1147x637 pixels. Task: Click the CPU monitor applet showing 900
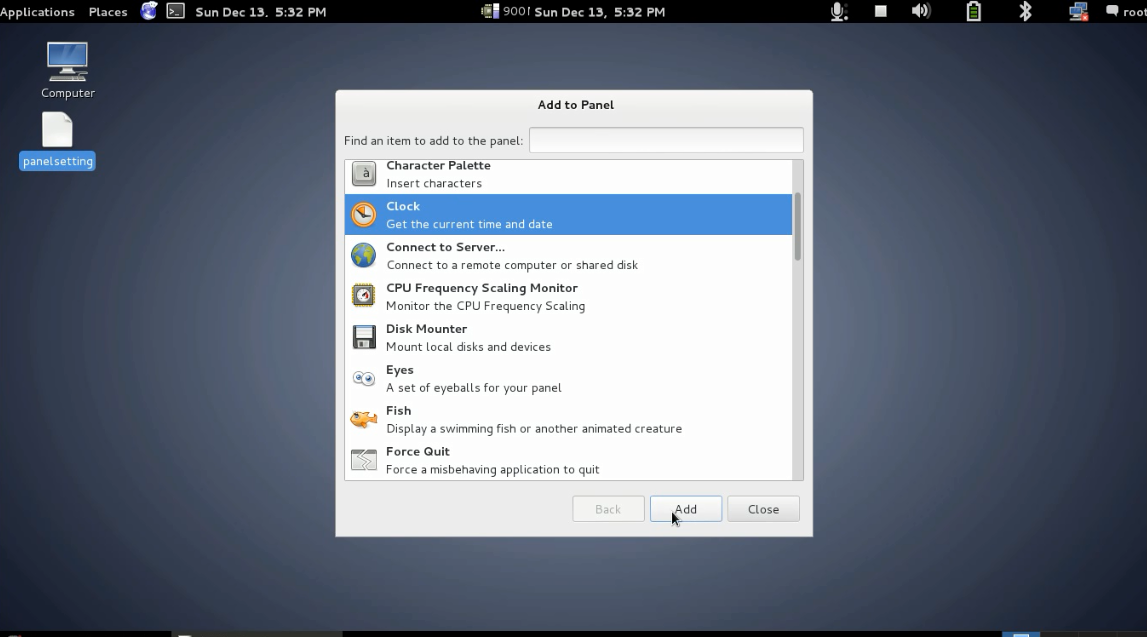(x=505, y=11)
